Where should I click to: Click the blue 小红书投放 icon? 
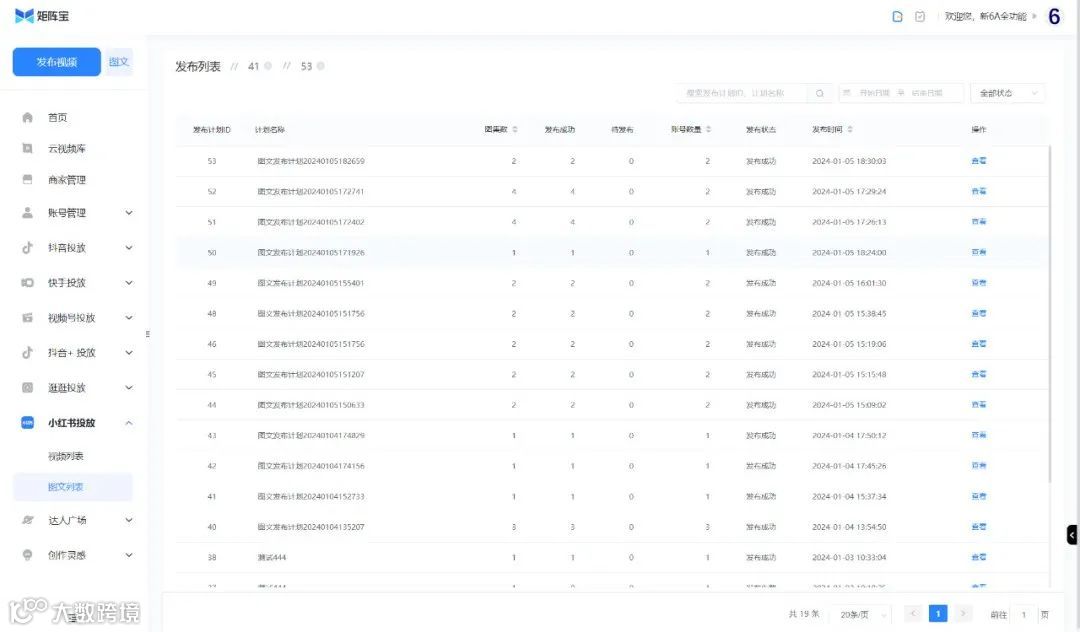pos(28,423)
